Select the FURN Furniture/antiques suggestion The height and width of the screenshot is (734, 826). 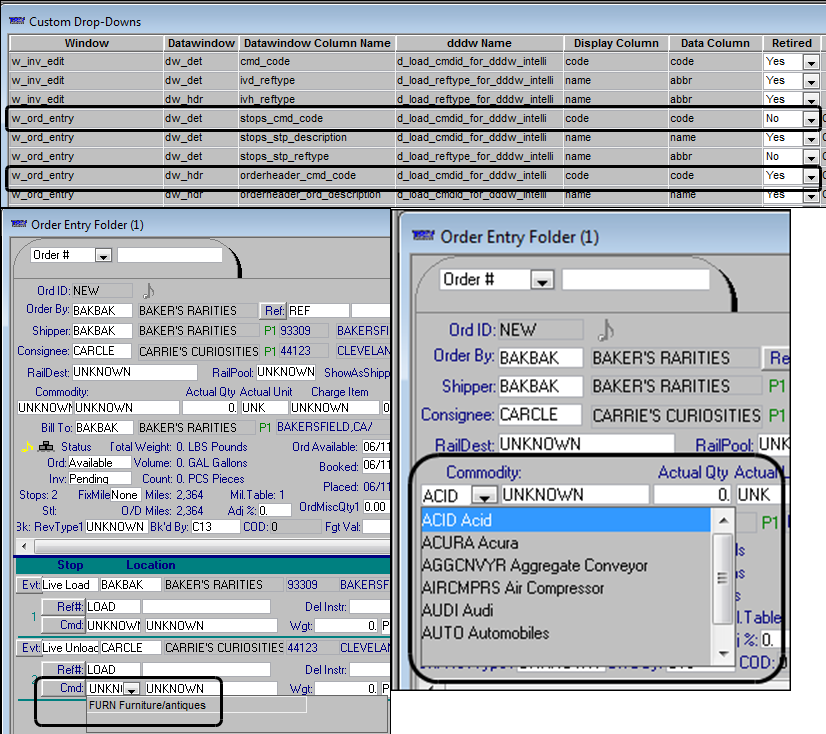pyautogui.click(x=147, y=705)
